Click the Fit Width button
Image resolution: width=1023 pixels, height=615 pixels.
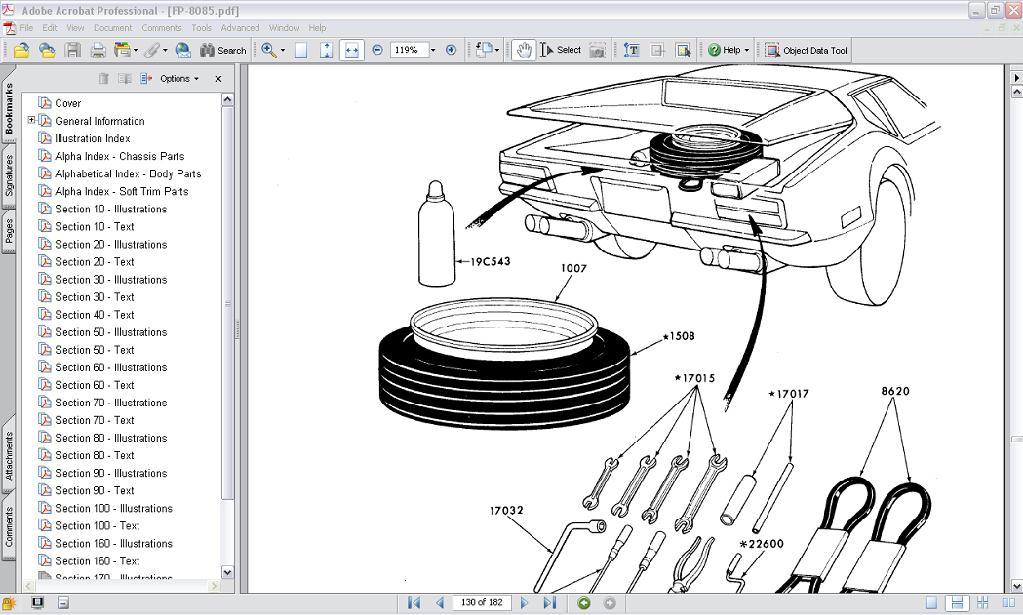pyautogui.click(x=351, y=50)
